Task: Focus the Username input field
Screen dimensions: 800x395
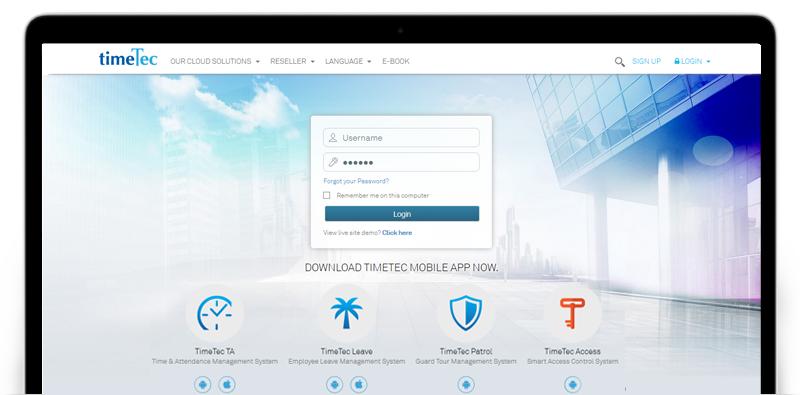Action: pos(402,138)
